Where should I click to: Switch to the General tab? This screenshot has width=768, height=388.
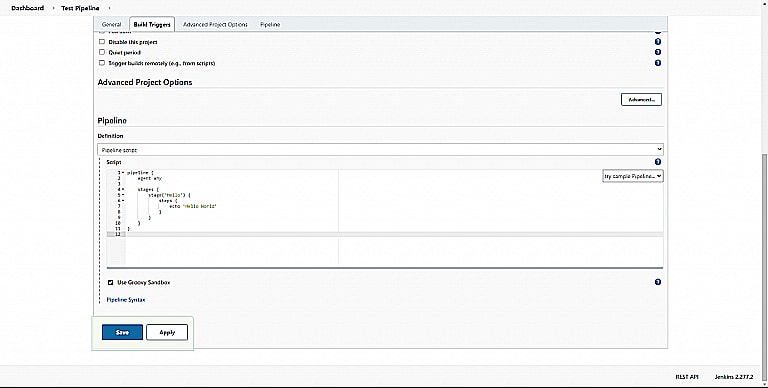coord(111,24)
